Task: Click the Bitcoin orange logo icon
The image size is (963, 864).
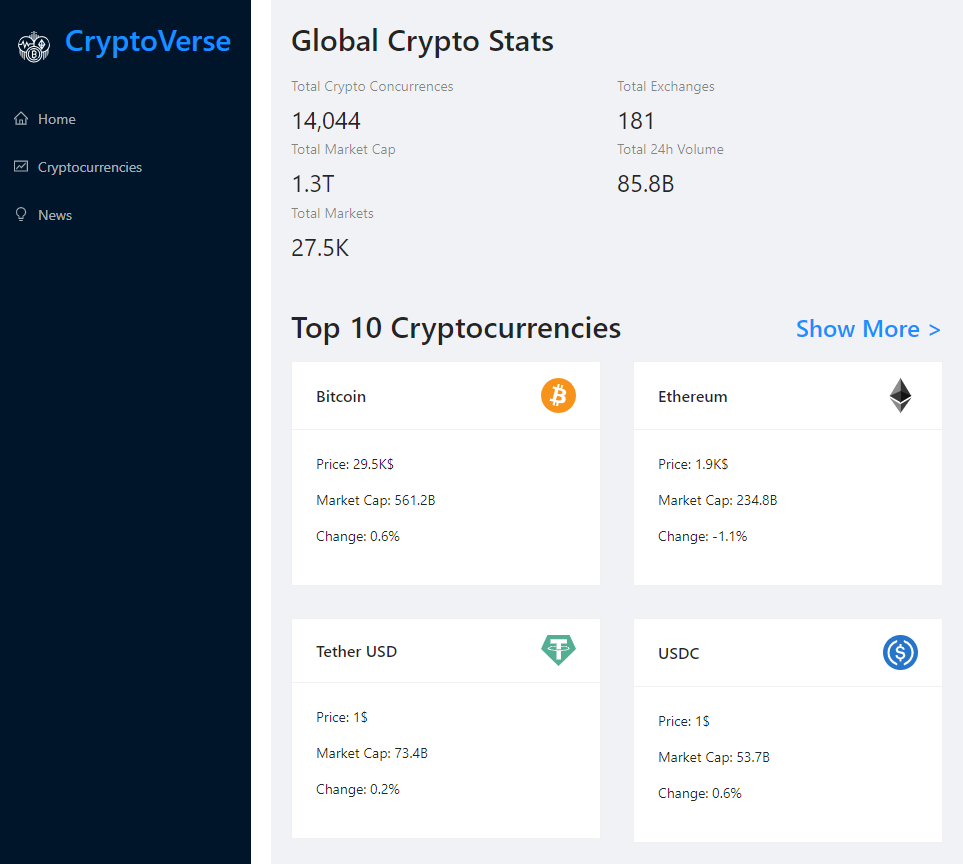Action: click(558, 395)
